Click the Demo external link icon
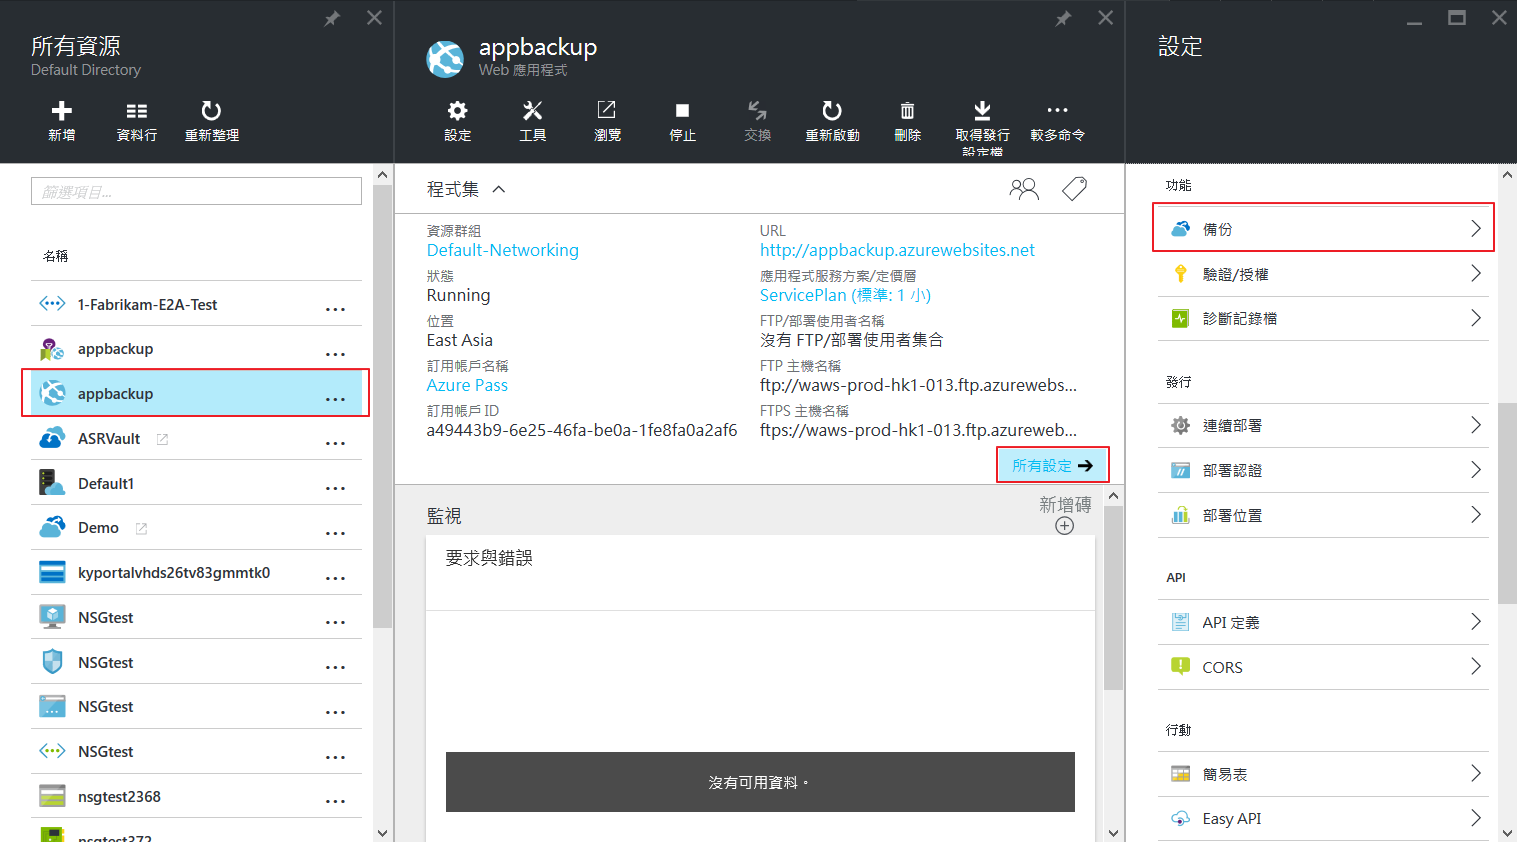Image resolution: width=1517 pixels, height=842 pixels. coord(141,528)
